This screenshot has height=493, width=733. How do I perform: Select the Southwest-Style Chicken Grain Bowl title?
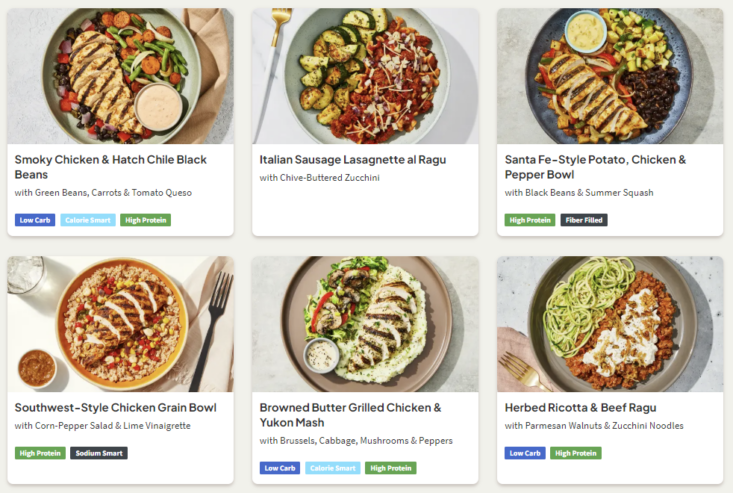click(x=115, y=407)
